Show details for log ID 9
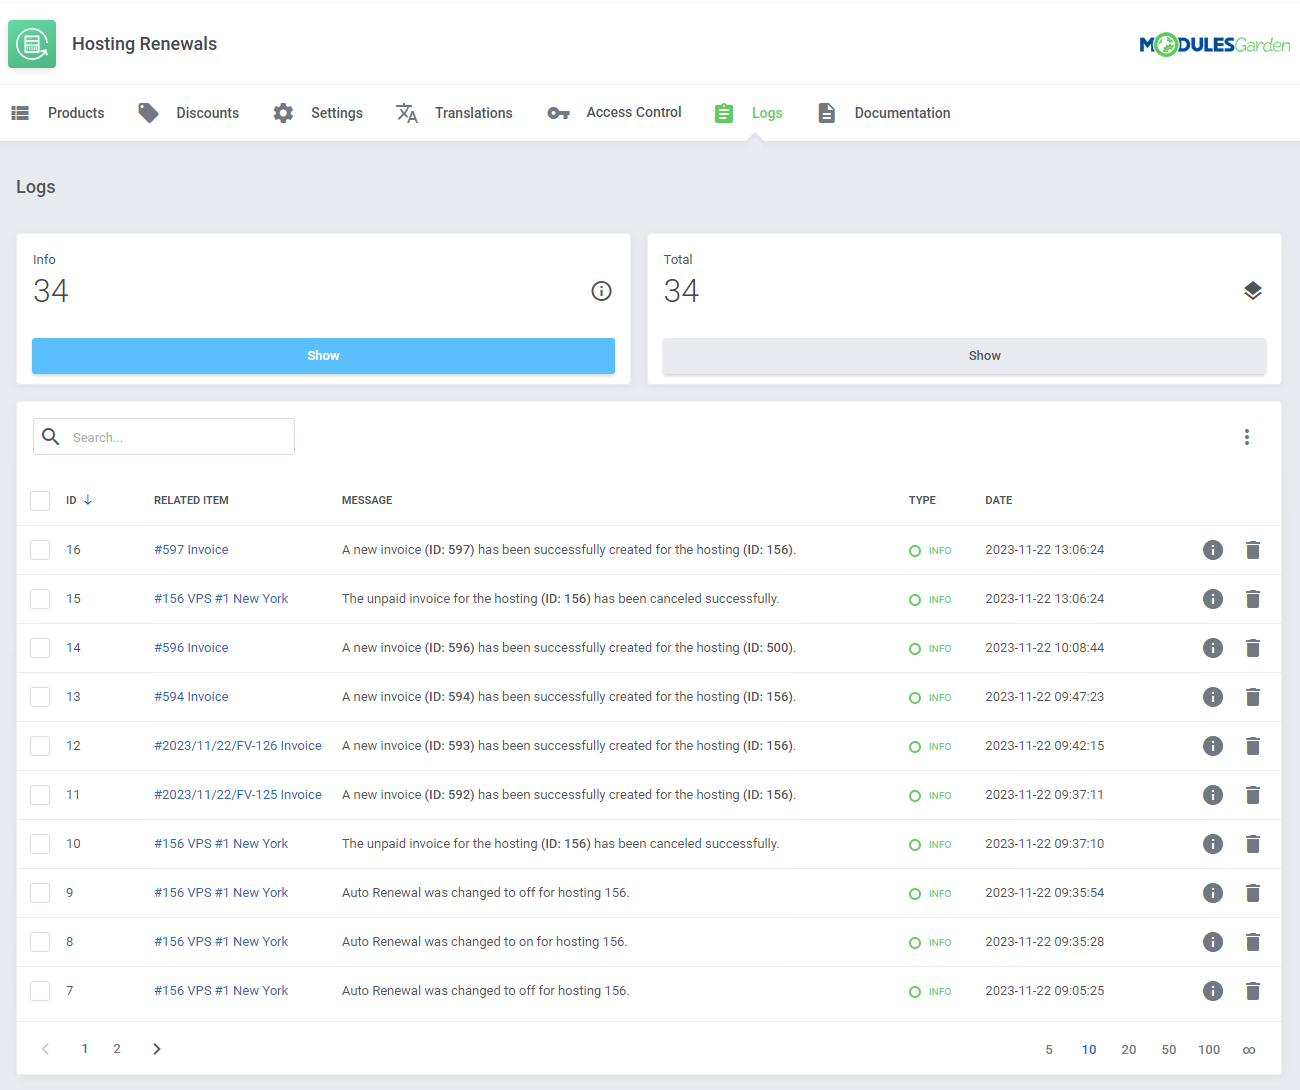The width and height of the screenshot is (1300, 1090). (x=1213, y=893)
